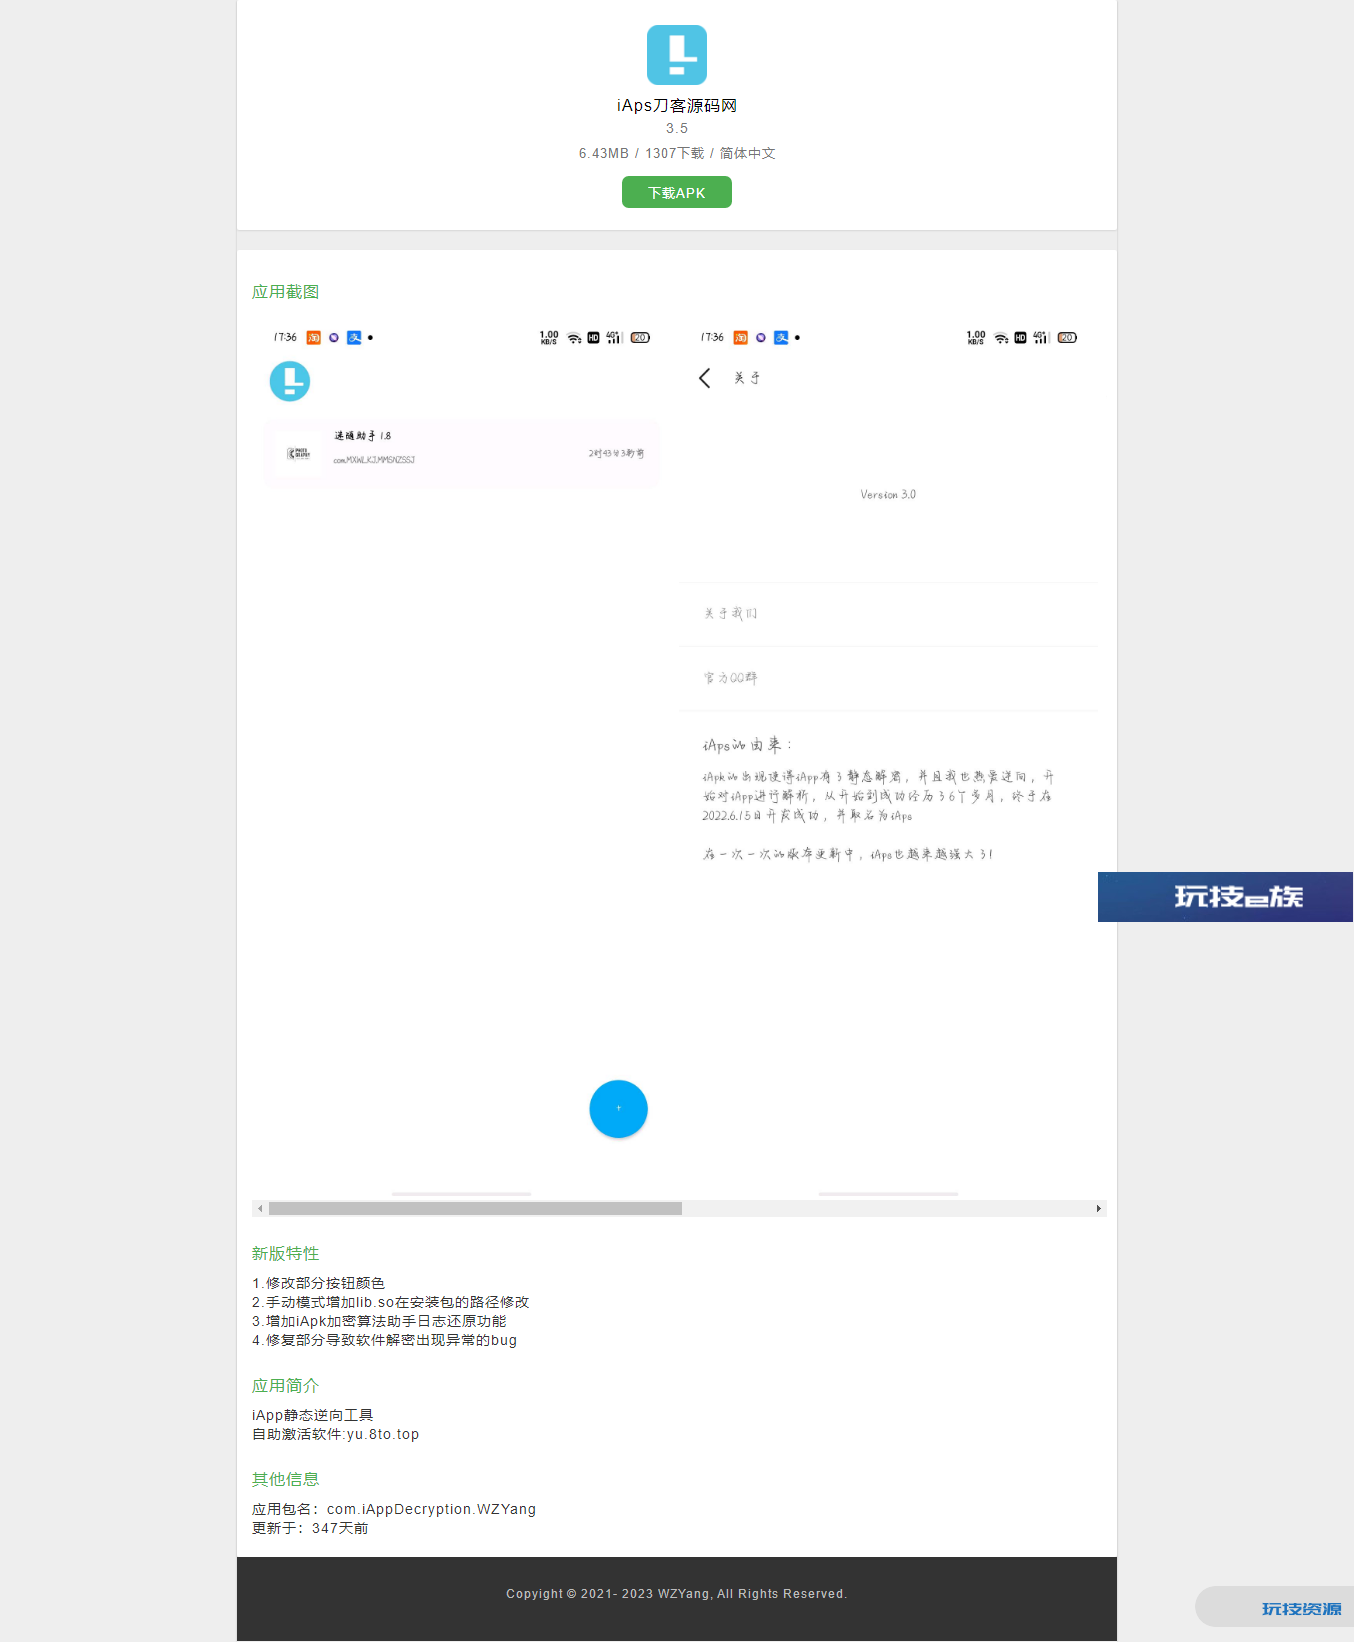
Task: Click the "其他信息" section heading
Action: click(x=285, y=1480)
